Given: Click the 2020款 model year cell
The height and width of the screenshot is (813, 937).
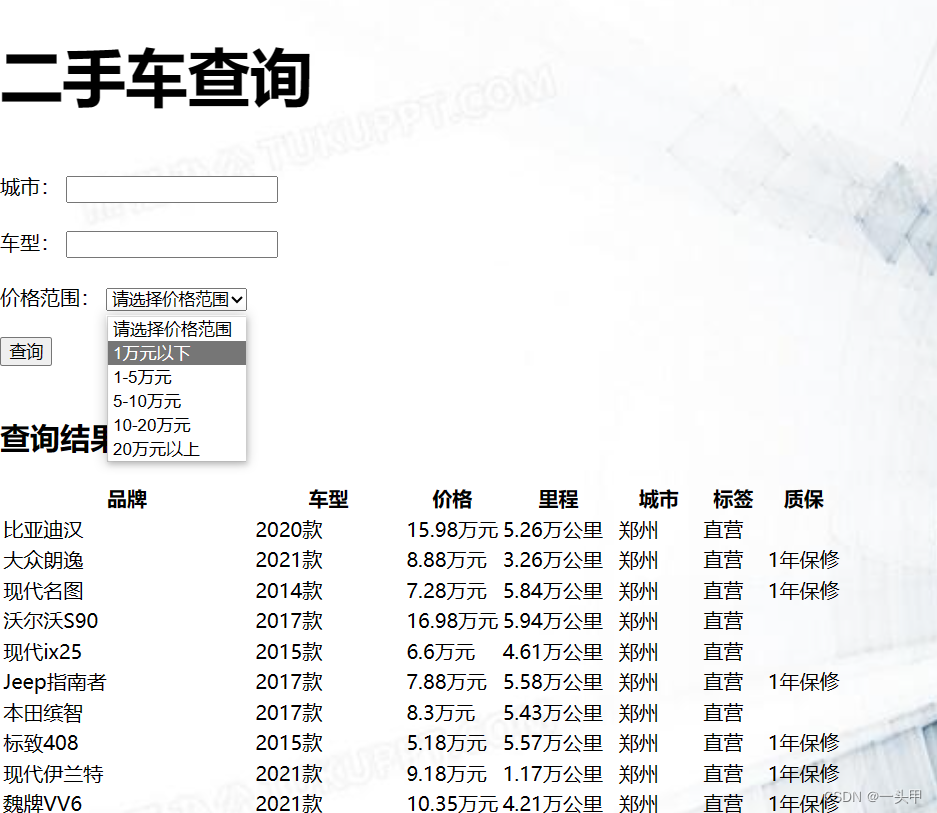Looking at the screenshot, I should pyautogui.click(x=289, y=530).
